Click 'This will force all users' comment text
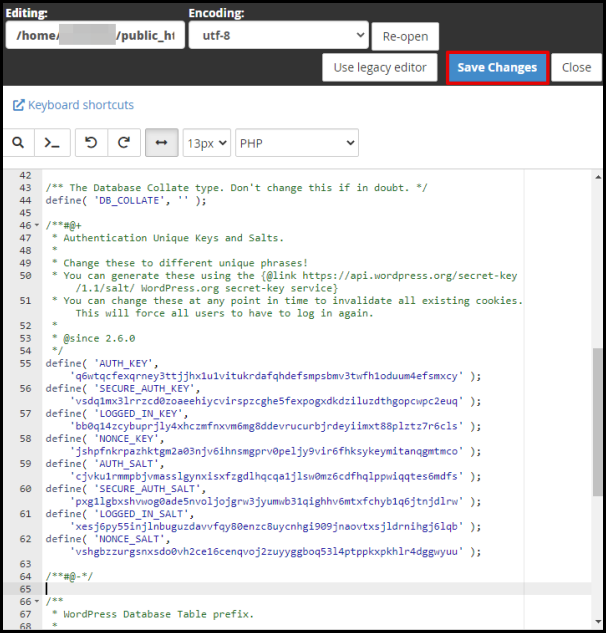606x633 pixels. (x=224, y=313)
